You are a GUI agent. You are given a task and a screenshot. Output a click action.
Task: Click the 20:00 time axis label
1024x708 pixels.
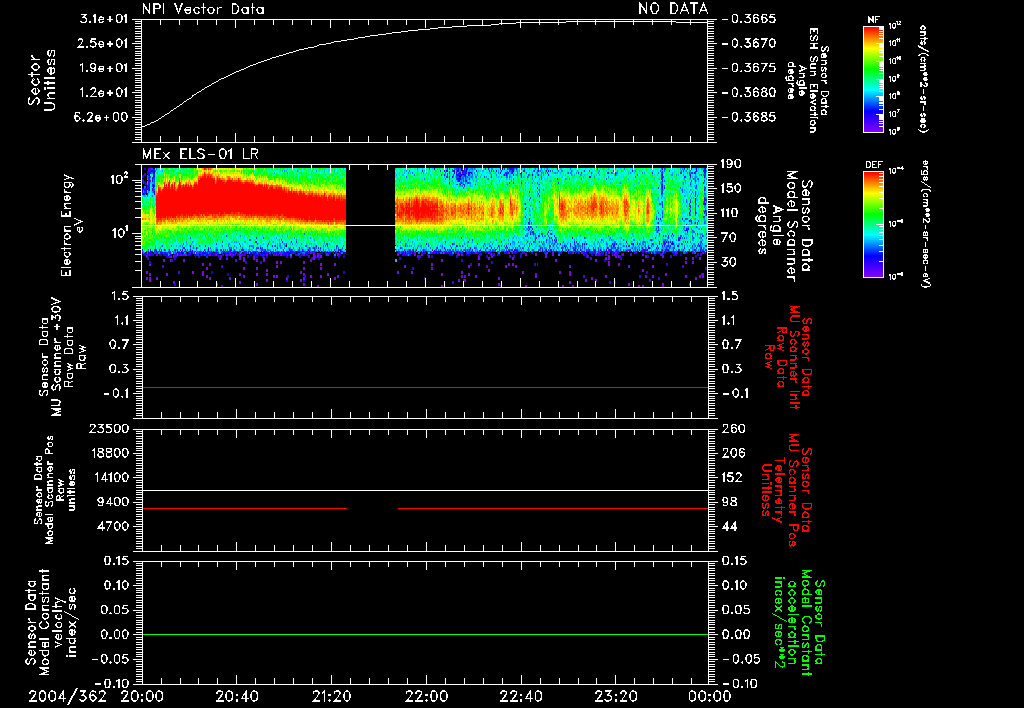pos(142,696)
